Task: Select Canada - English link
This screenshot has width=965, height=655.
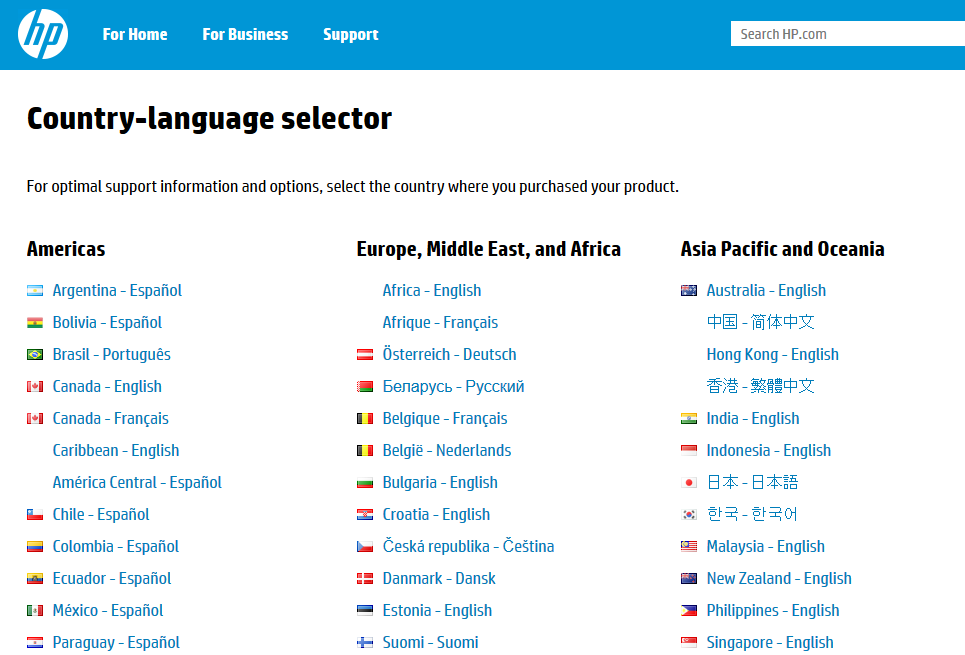Action: coord(107,387)
